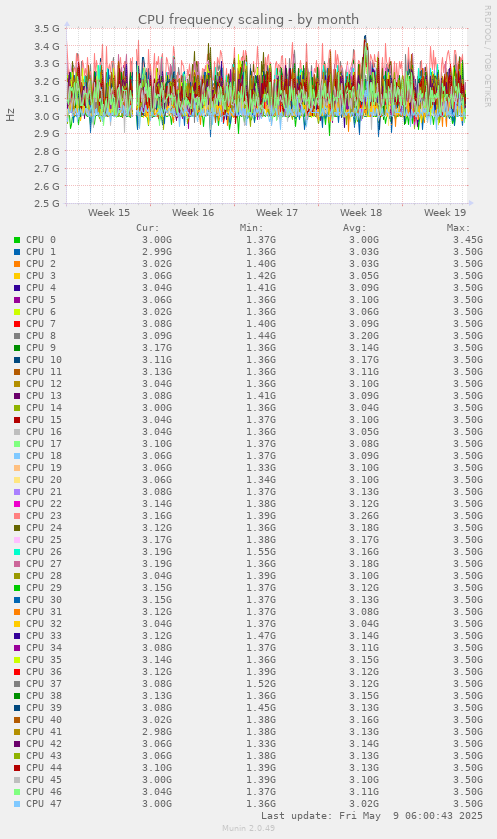Click the CPU 33 indigo legend swatch

click(x=17, y=636)
